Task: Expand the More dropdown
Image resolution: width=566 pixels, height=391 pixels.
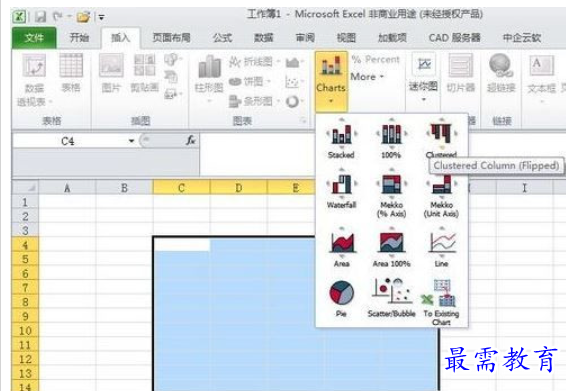Action: tap(367, 77)
